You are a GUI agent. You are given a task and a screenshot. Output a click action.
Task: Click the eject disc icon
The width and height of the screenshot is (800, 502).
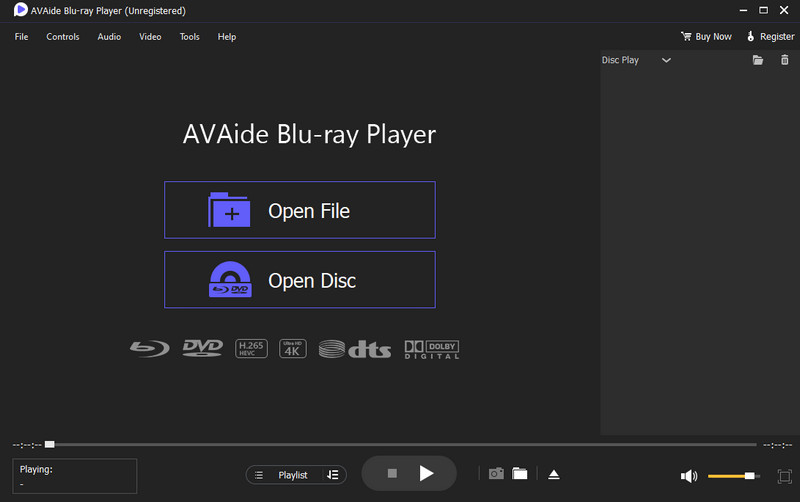tap(554, 474)
